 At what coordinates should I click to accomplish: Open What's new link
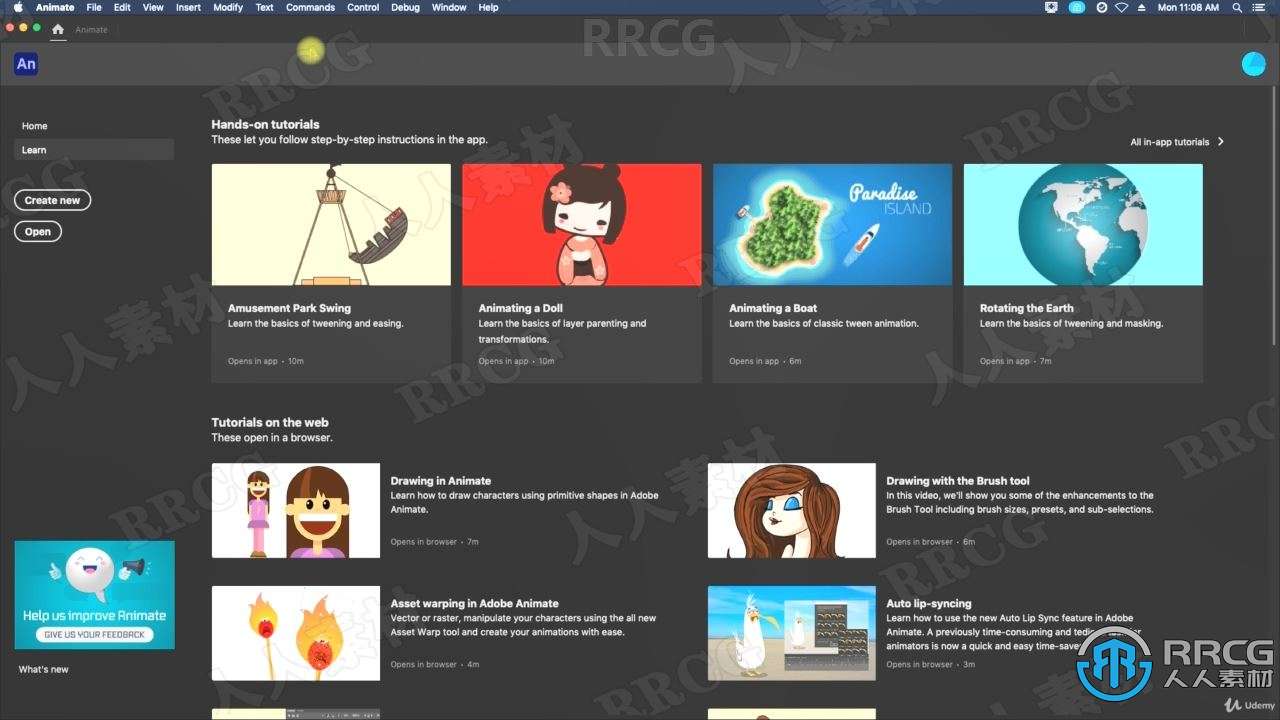[44, 669]
